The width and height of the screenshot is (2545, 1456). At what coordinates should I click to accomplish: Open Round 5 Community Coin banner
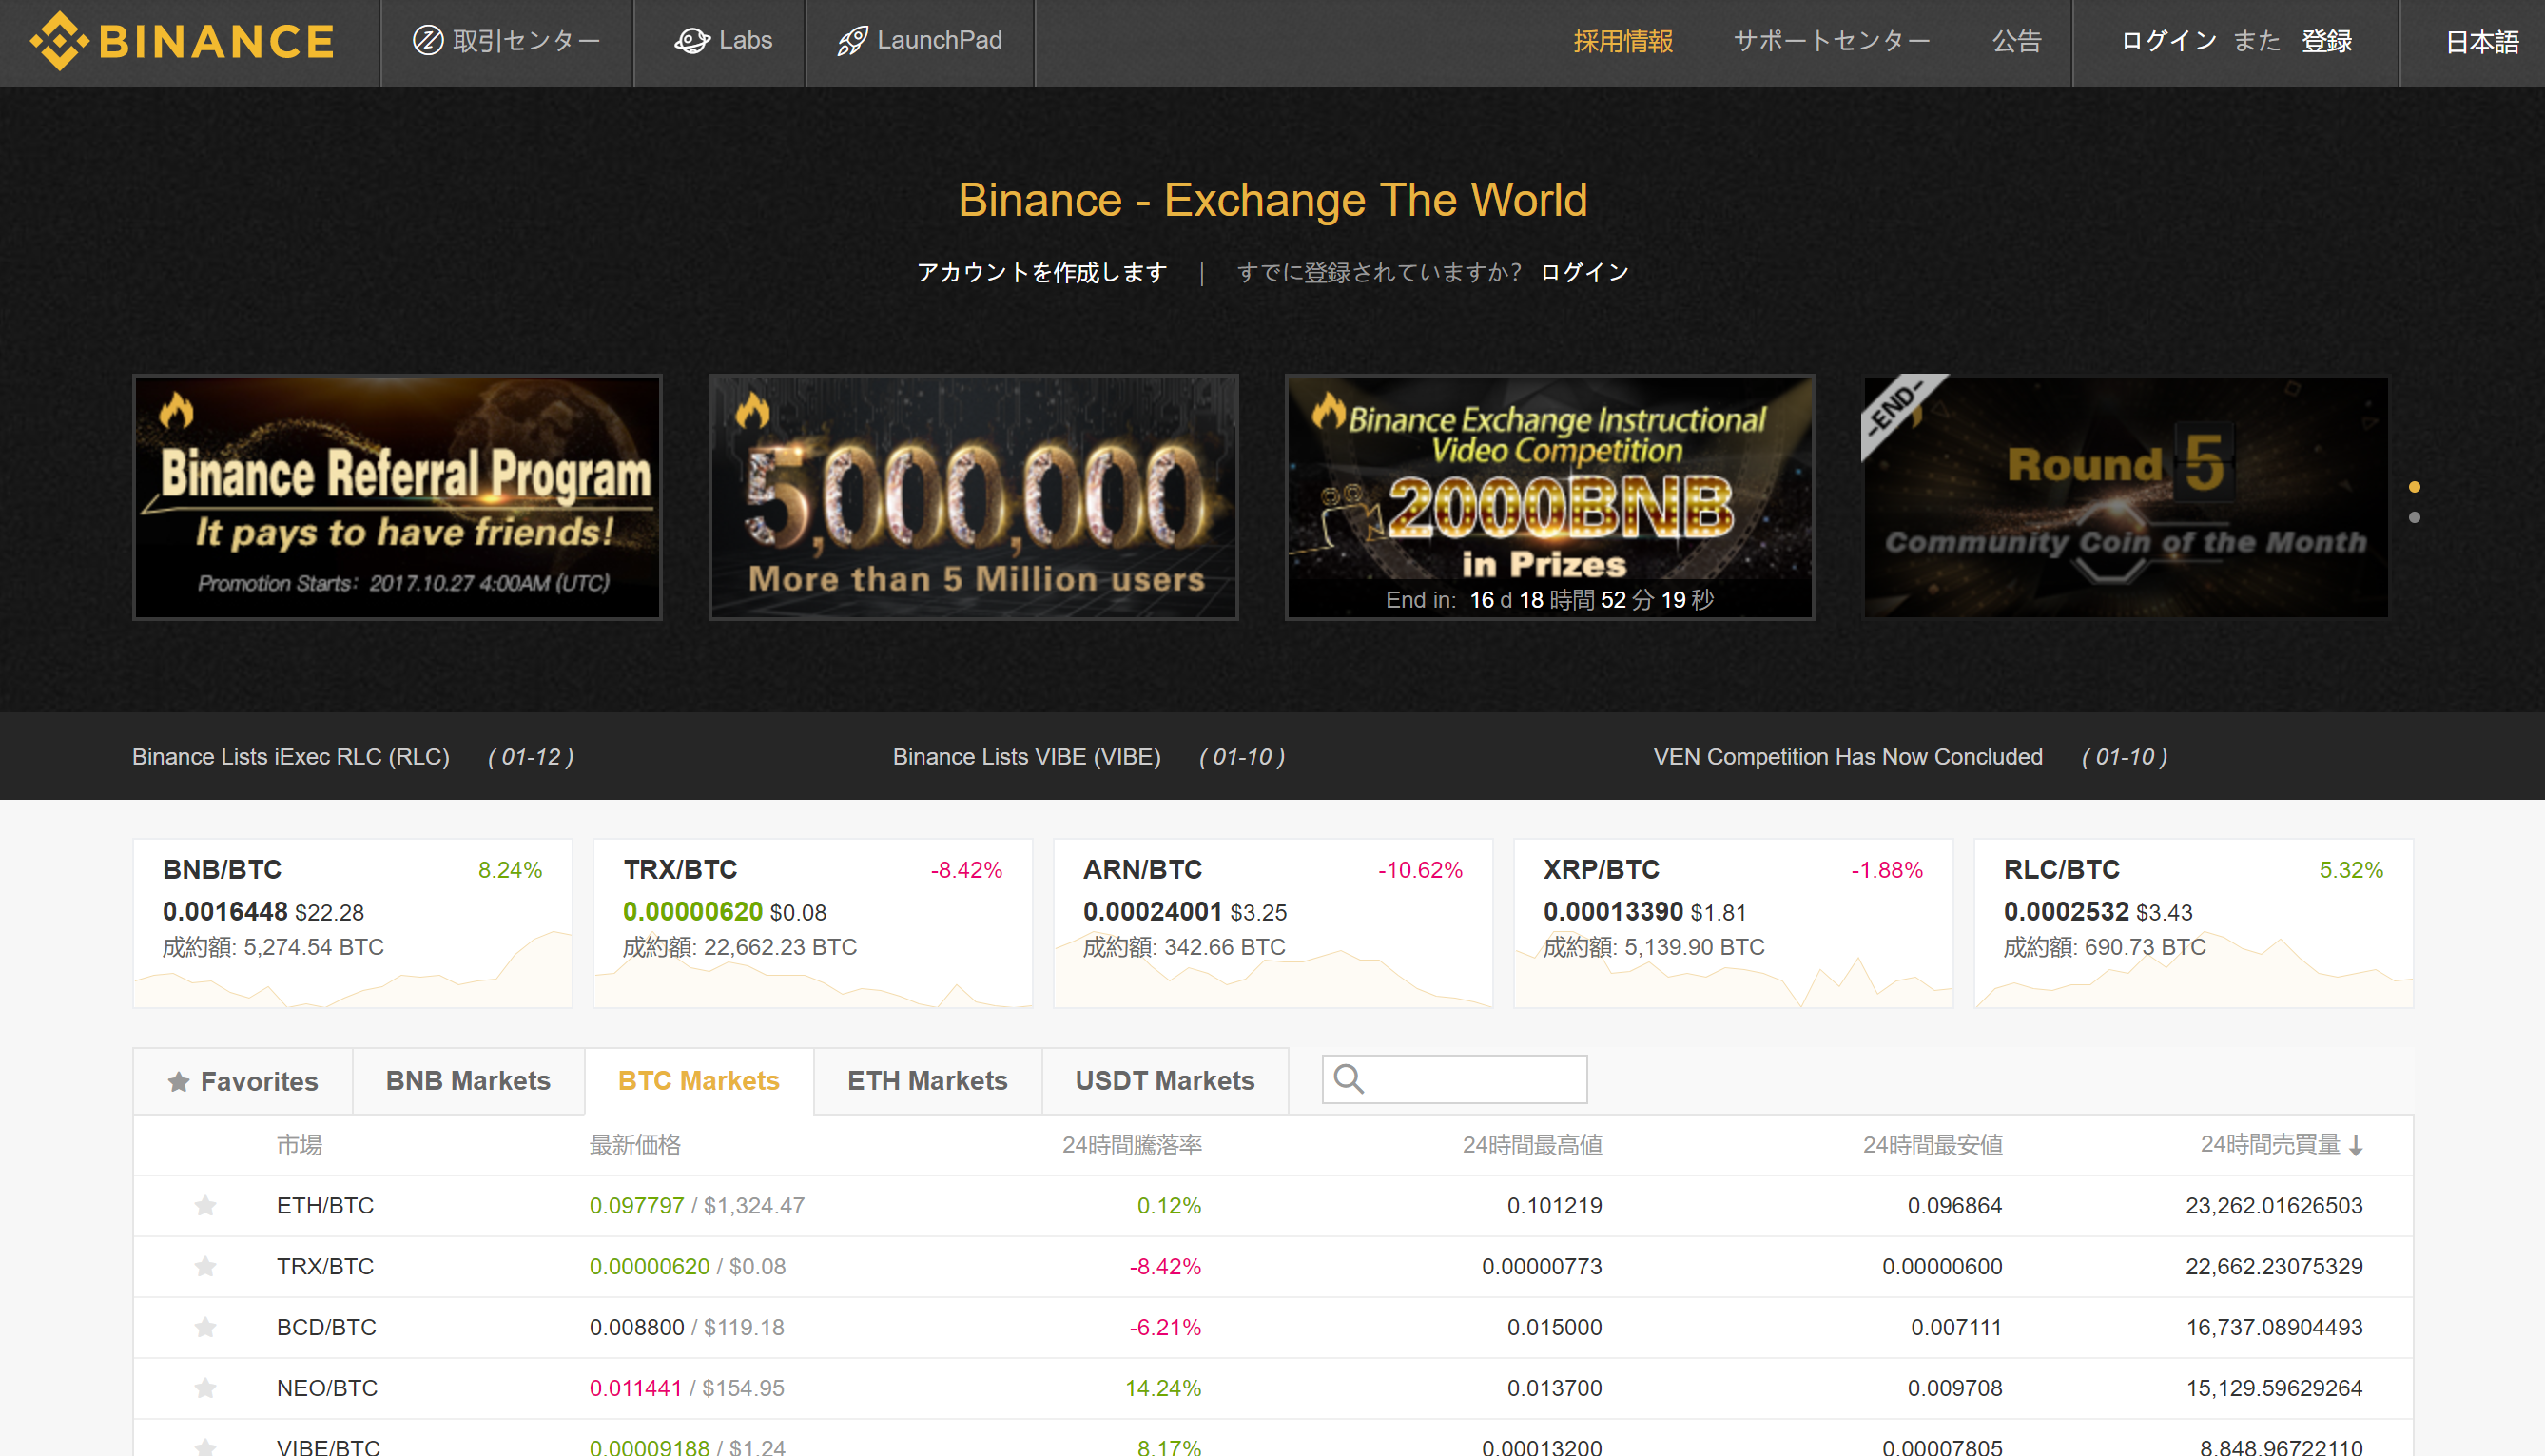[2125, 497]
